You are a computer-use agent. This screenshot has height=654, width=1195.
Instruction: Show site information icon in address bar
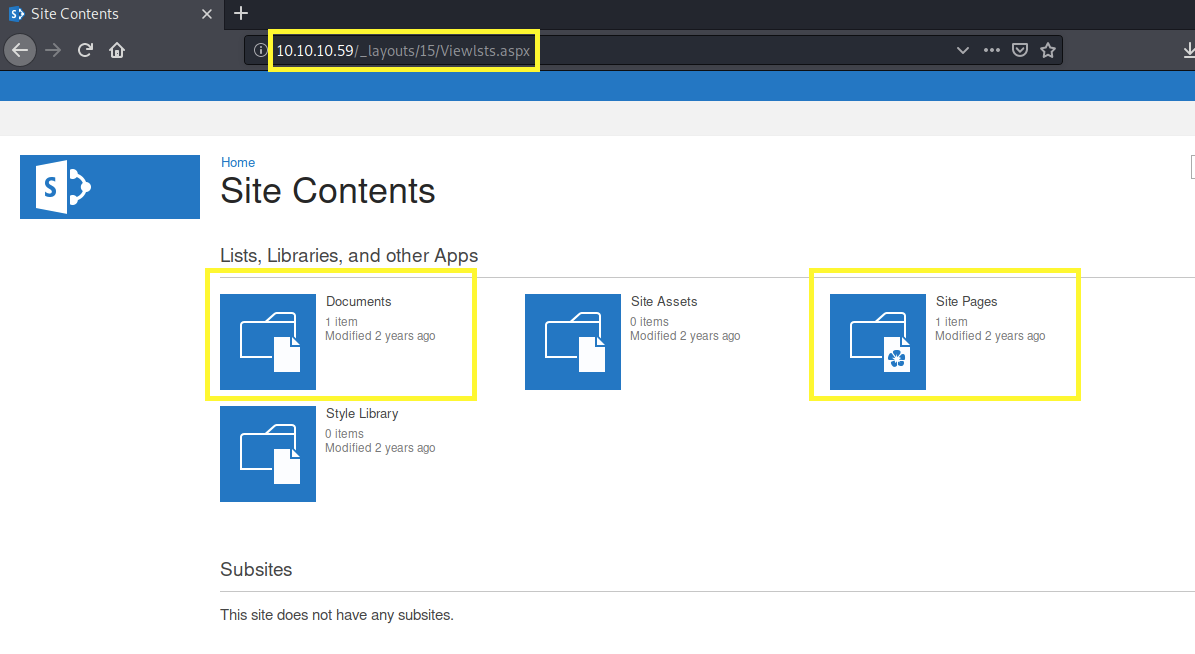click(x=260, y=50)
